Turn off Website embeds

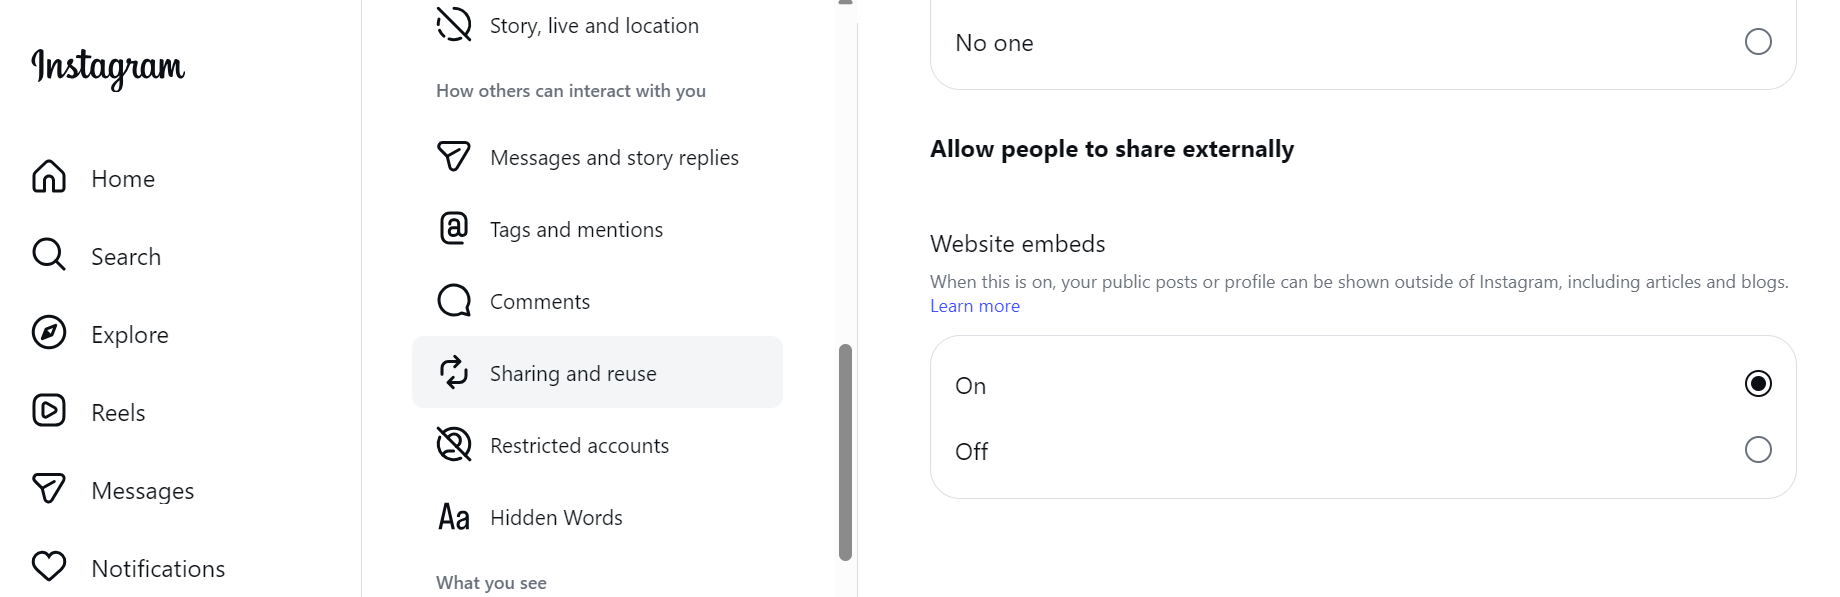coord(1756,450)
